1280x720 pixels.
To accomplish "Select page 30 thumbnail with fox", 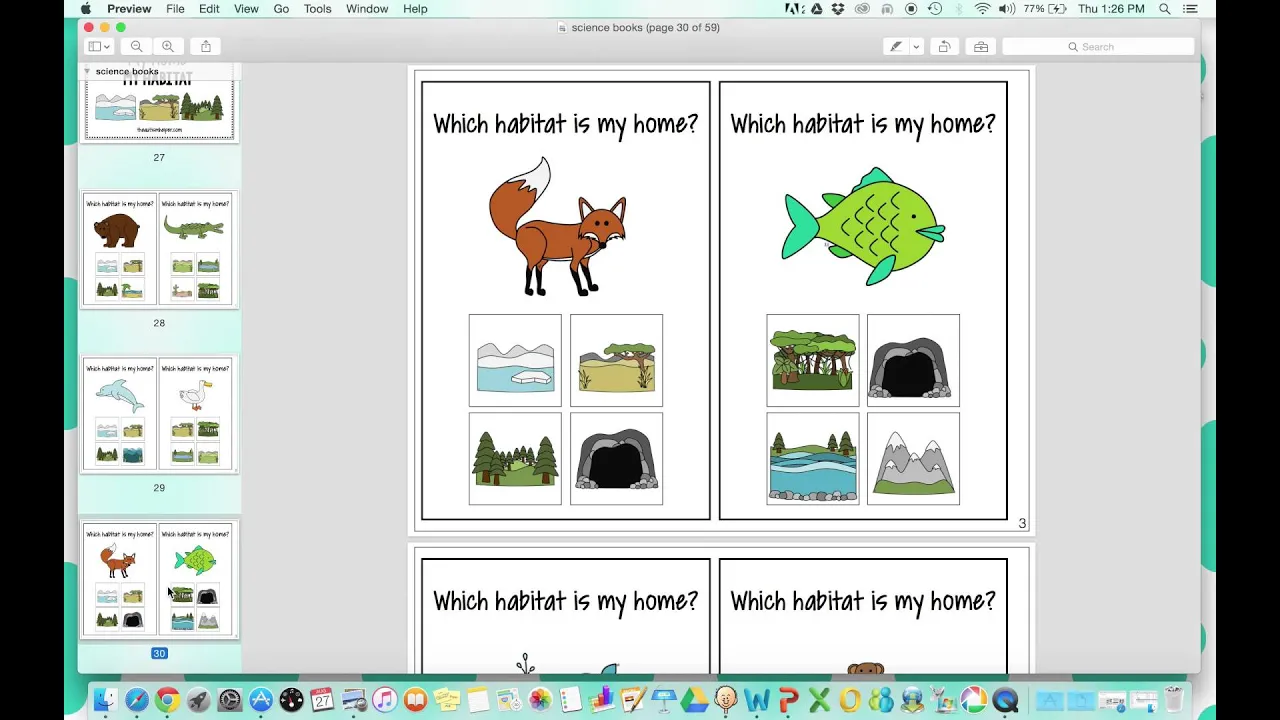I will tap(159, 579).
